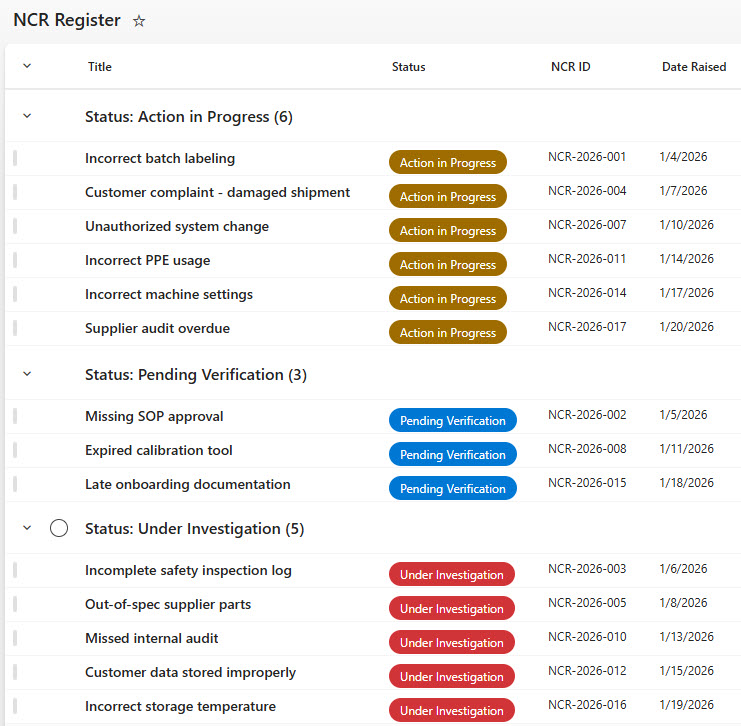741x726 pixels.
Task: Toggle the collapse-all chevron in header row
Action: pyautogui.click(x=27, y=66)
